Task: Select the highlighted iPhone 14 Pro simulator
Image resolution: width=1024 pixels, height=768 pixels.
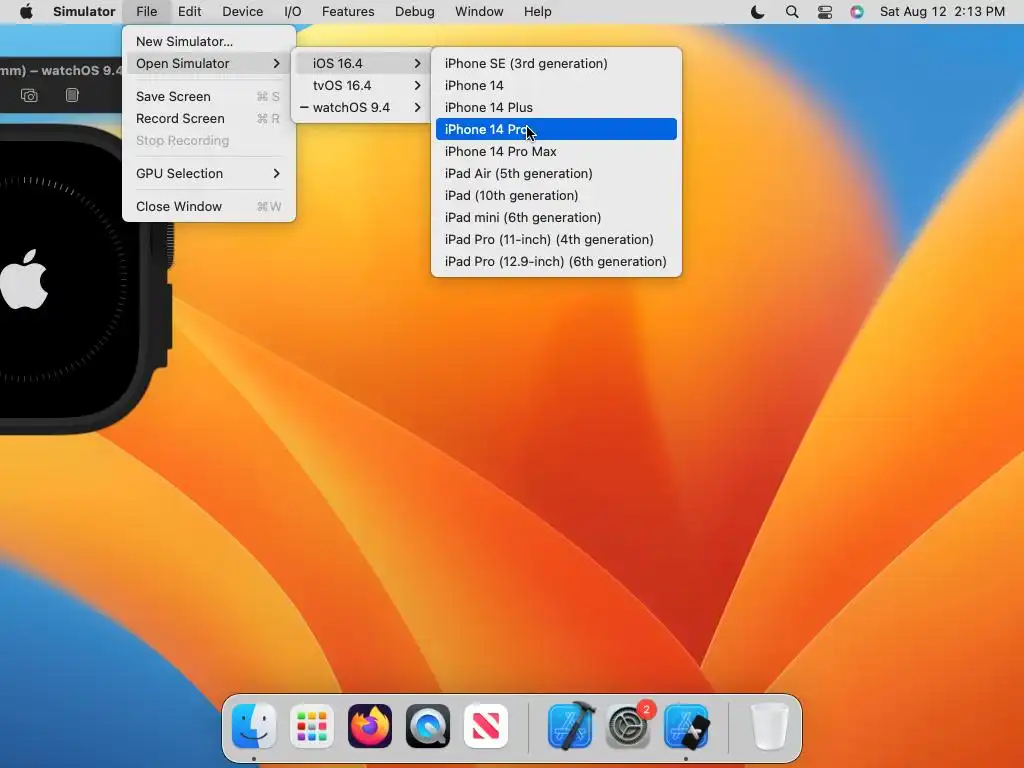Action: [556, 129]
